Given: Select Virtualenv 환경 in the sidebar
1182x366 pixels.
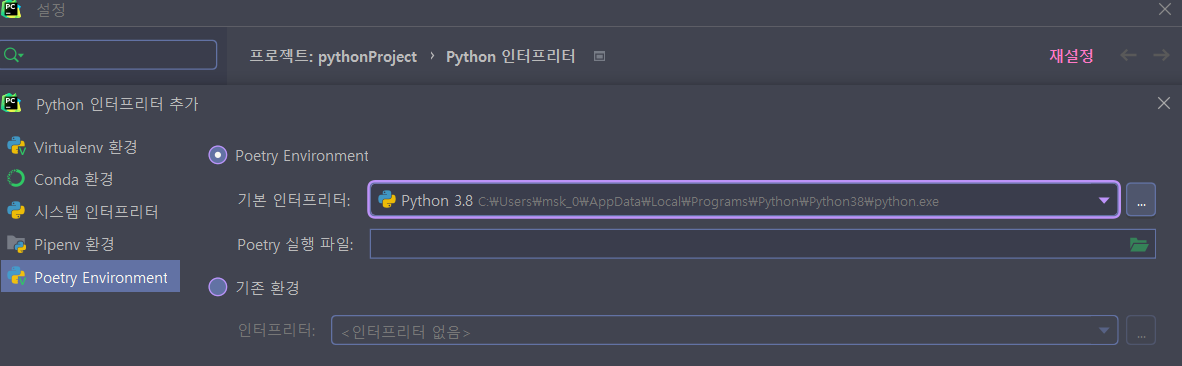Looking at the screenshot, I should pos(90,147).
